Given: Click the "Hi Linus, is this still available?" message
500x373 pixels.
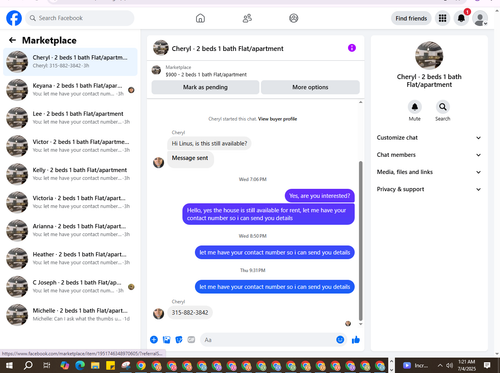Looking at the screenshot, I should [x=209, y=143].
